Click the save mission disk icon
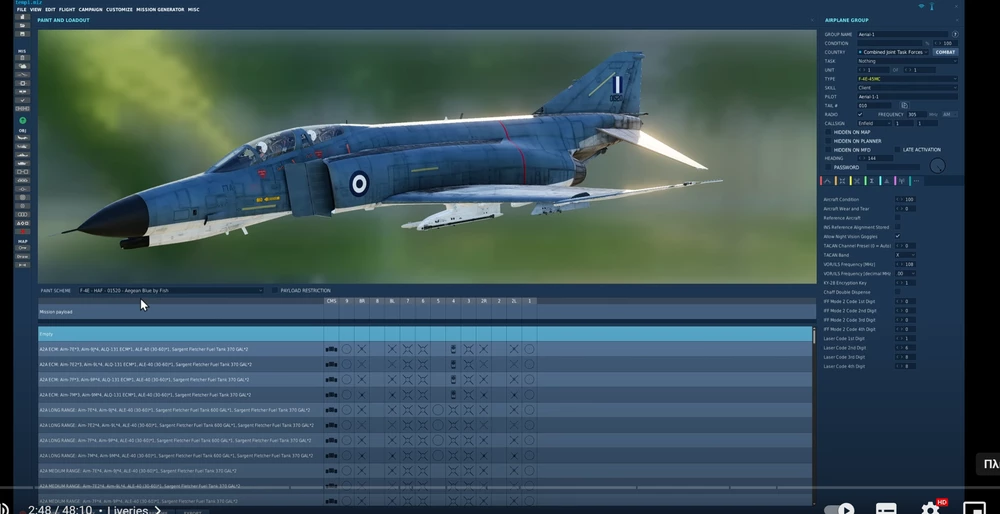Viewport: 1000px width, 514px height. [22, 34]
